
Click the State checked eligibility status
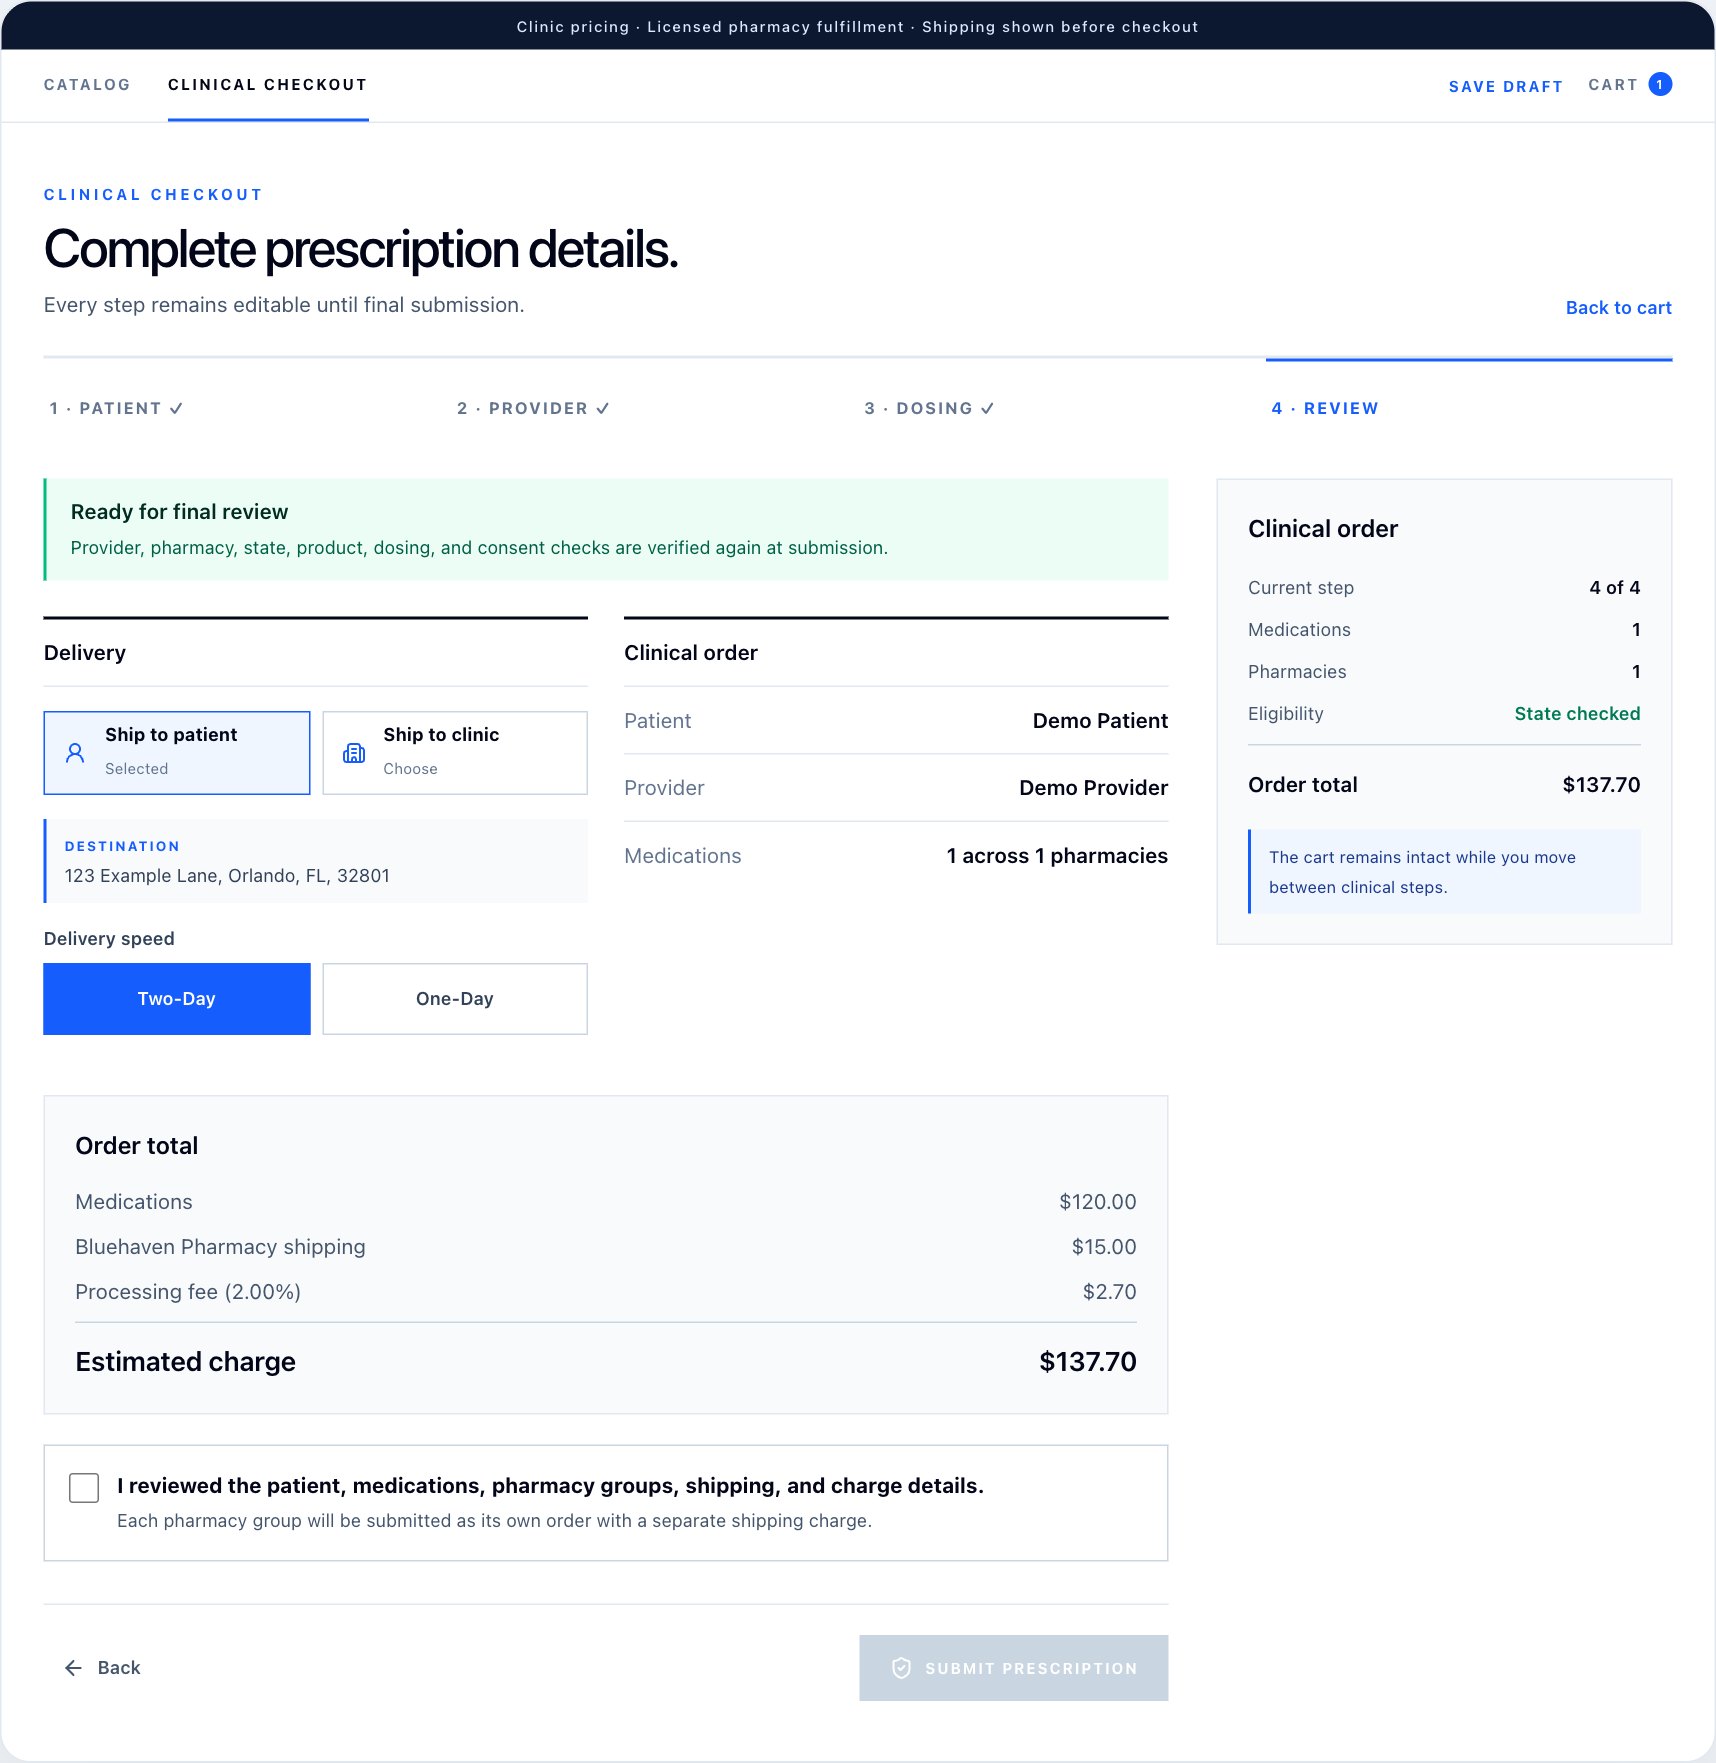pos(1577,714)
